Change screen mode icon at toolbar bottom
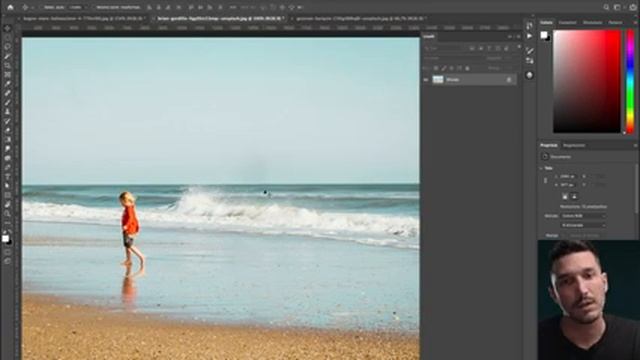The image size is (640, 360). coord(7,260)
